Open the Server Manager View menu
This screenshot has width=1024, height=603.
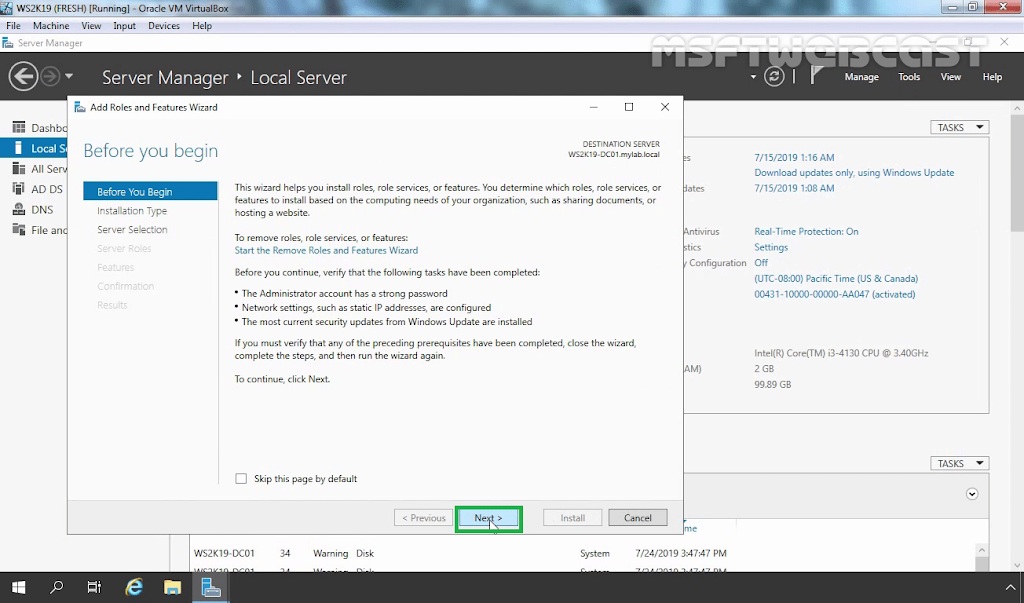click(950, 77)
